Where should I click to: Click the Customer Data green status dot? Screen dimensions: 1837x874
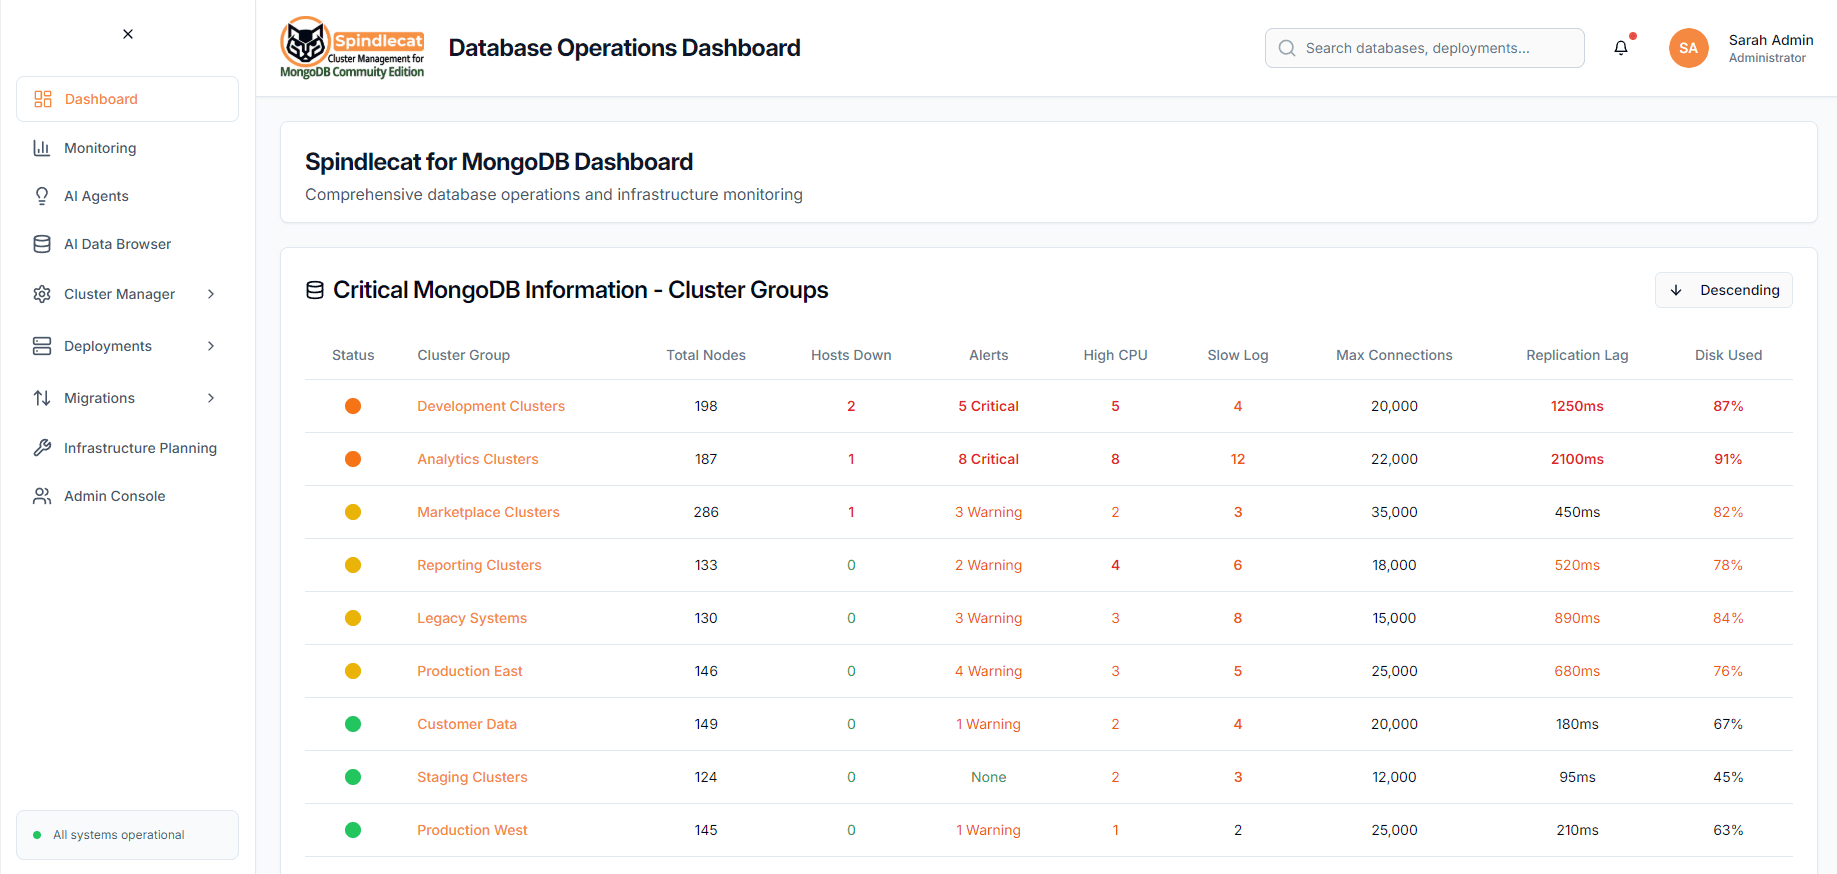coord(353,724)
